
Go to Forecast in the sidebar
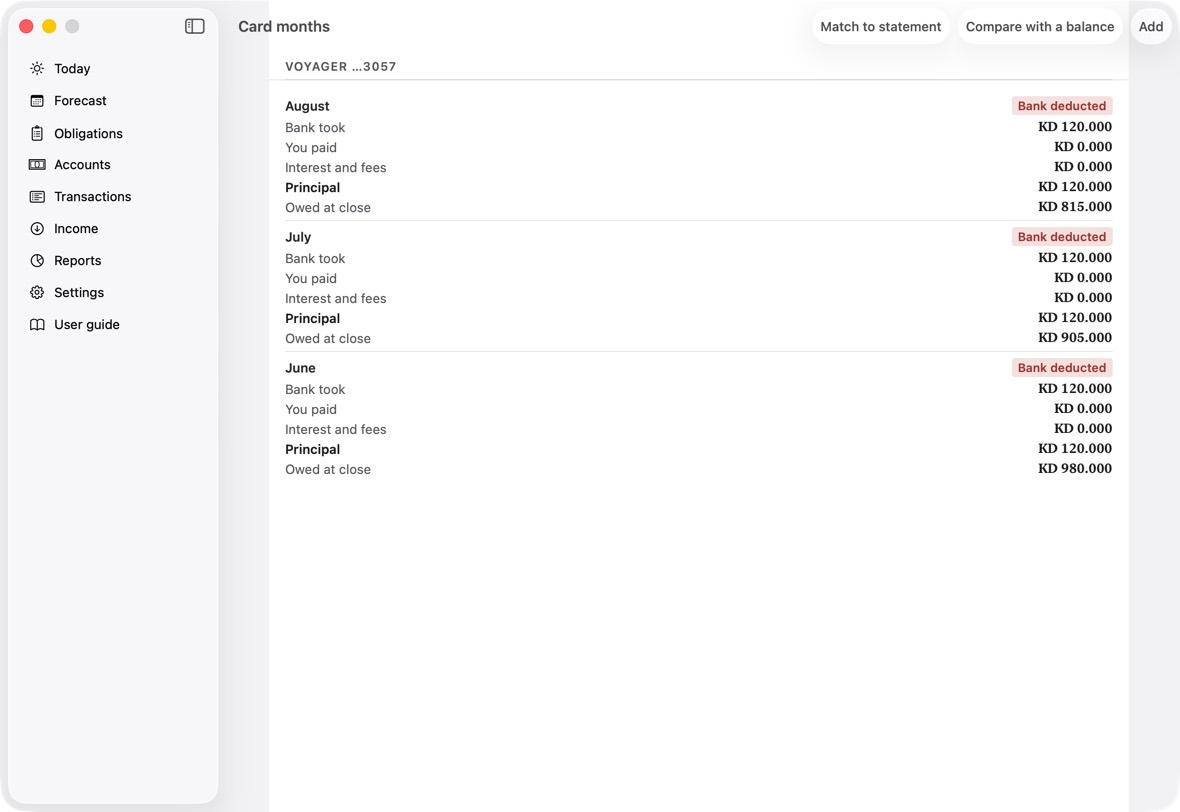coord(113,101)
